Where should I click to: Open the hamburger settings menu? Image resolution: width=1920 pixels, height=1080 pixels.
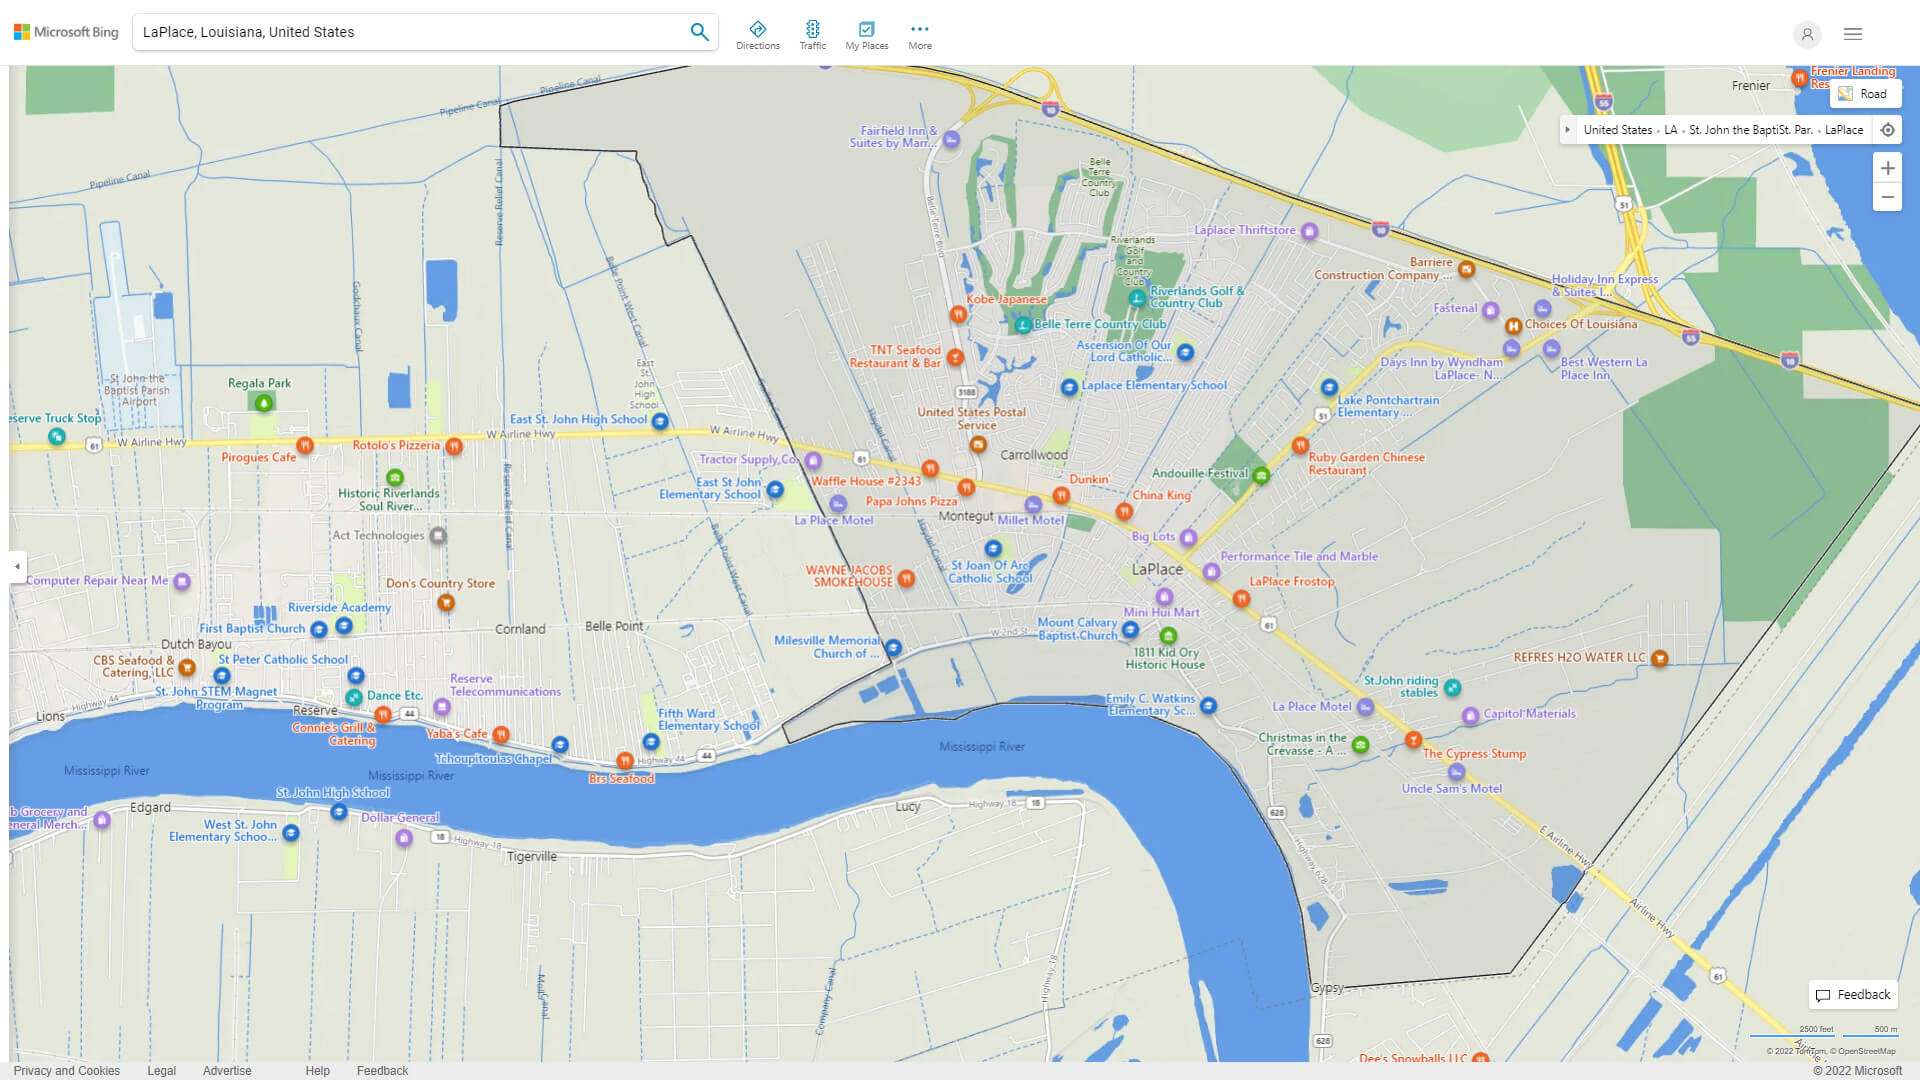click(1853, 34)
